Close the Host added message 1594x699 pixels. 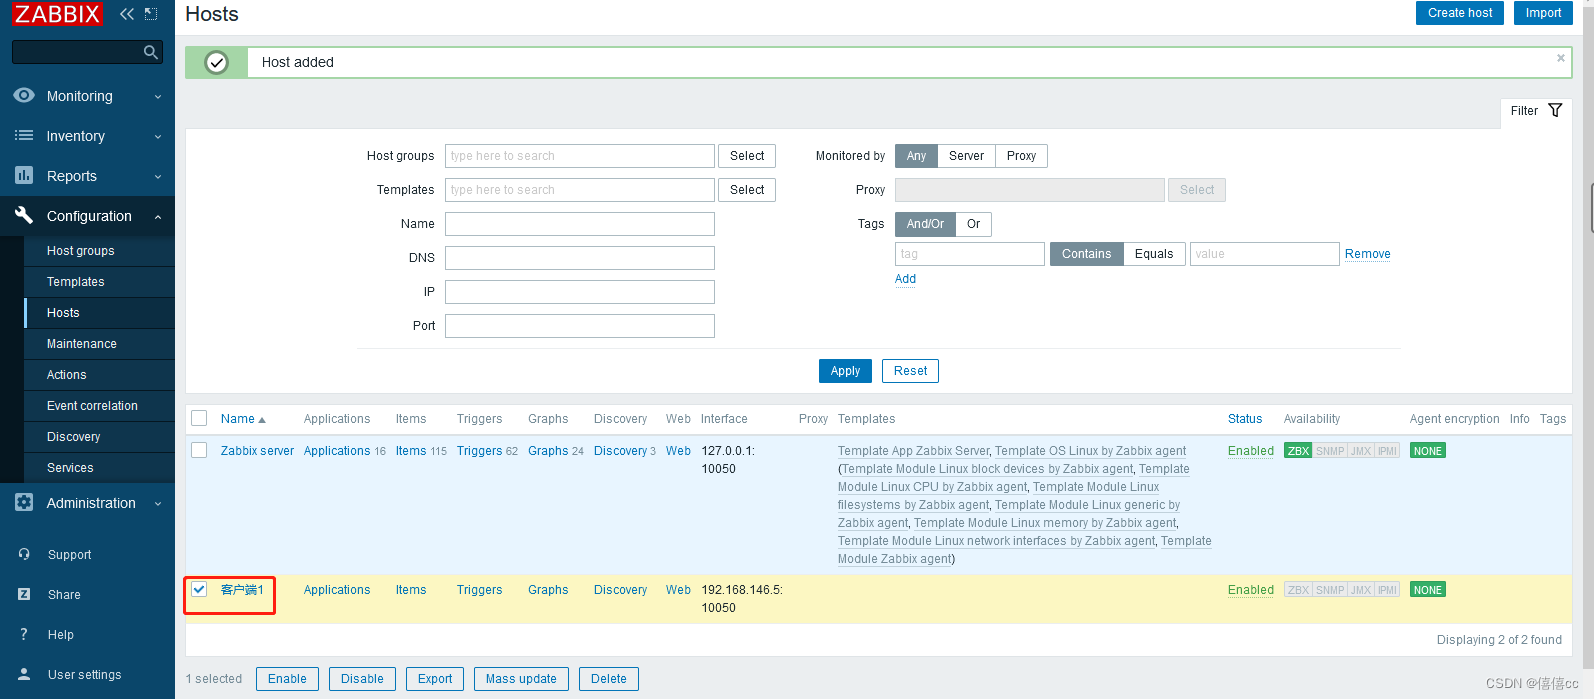1561,58
